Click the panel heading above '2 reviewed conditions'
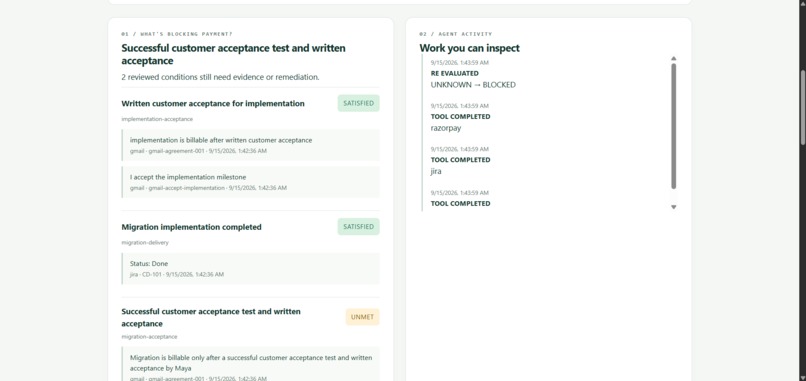 point(233,55)
